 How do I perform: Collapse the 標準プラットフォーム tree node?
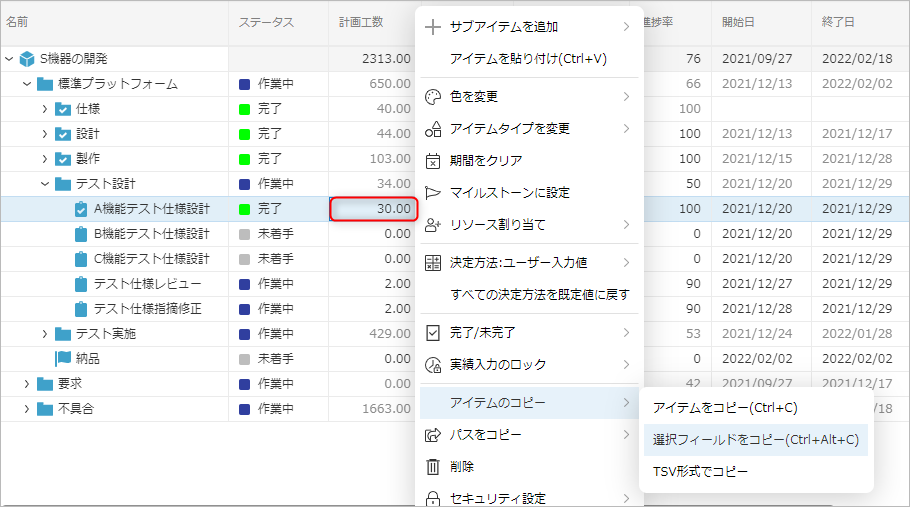coord(27,84)
